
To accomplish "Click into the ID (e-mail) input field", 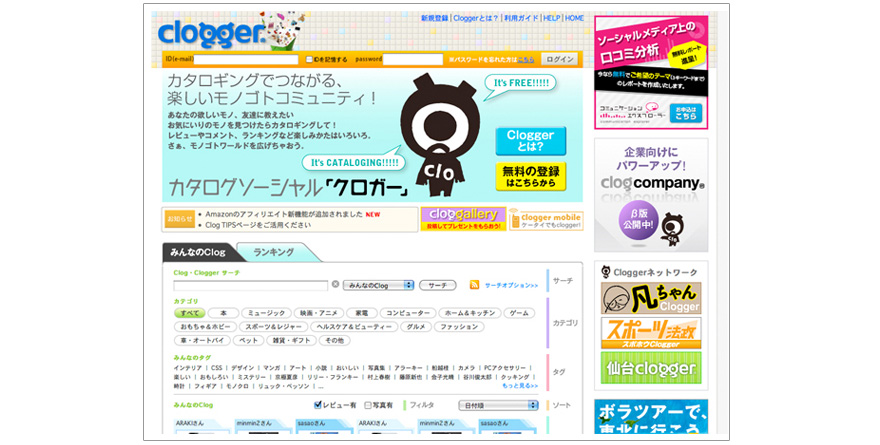I will click(247, 60).
